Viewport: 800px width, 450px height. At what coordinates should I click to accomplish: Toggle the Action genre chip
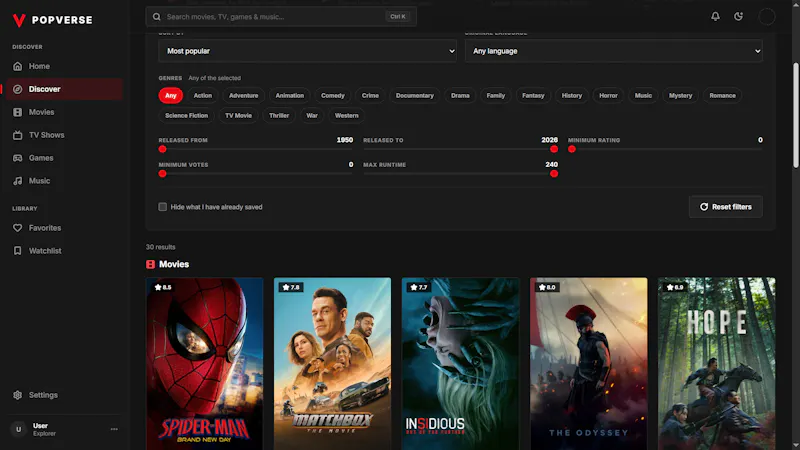click(x=203, y=95)
